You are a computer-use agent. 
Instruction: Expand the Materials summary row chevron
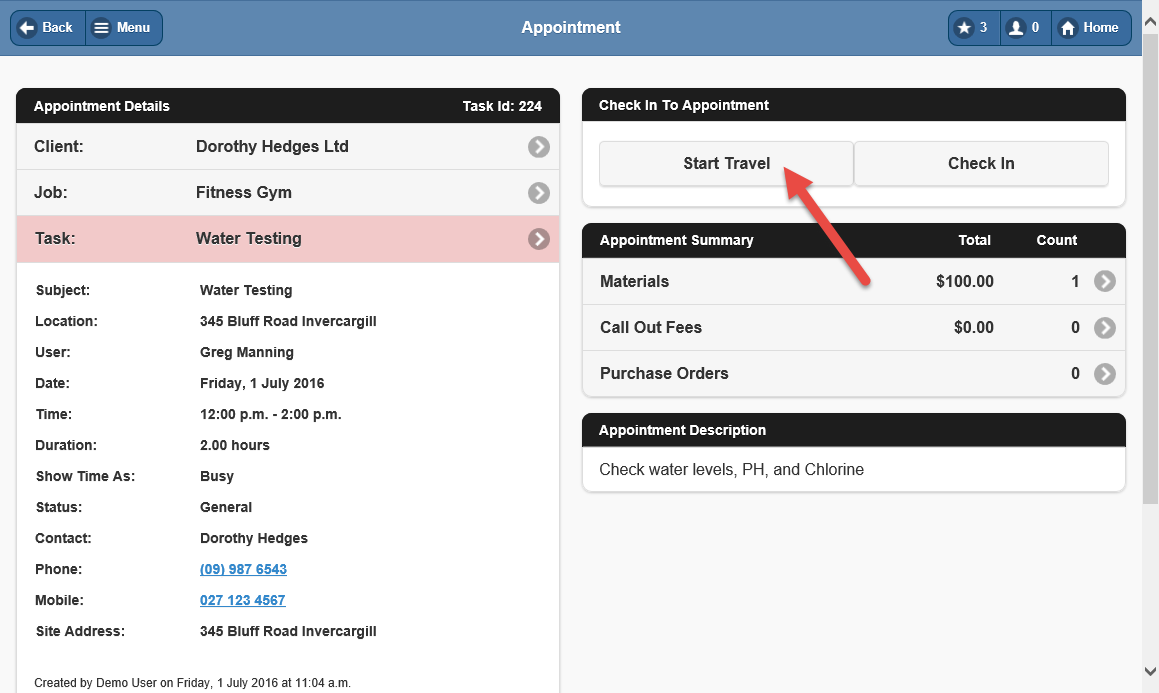[1105, 281]
